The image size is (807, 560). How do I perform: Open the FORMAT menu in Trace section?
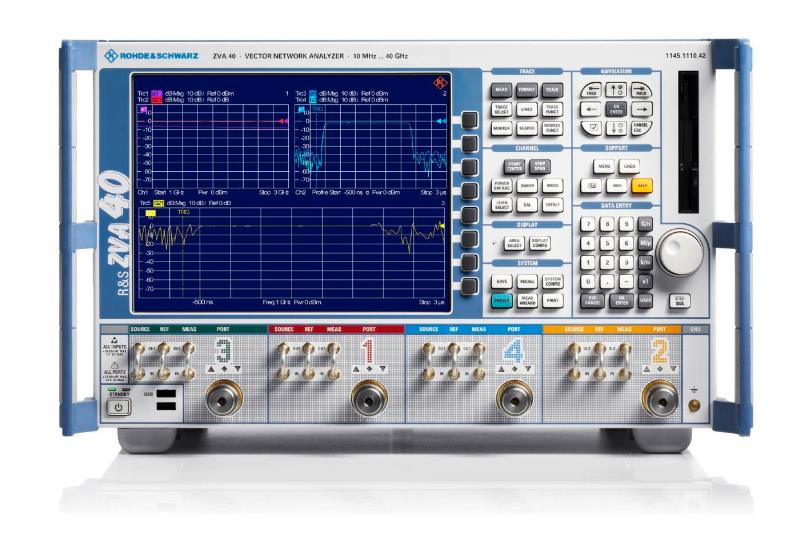click(527, 90)
